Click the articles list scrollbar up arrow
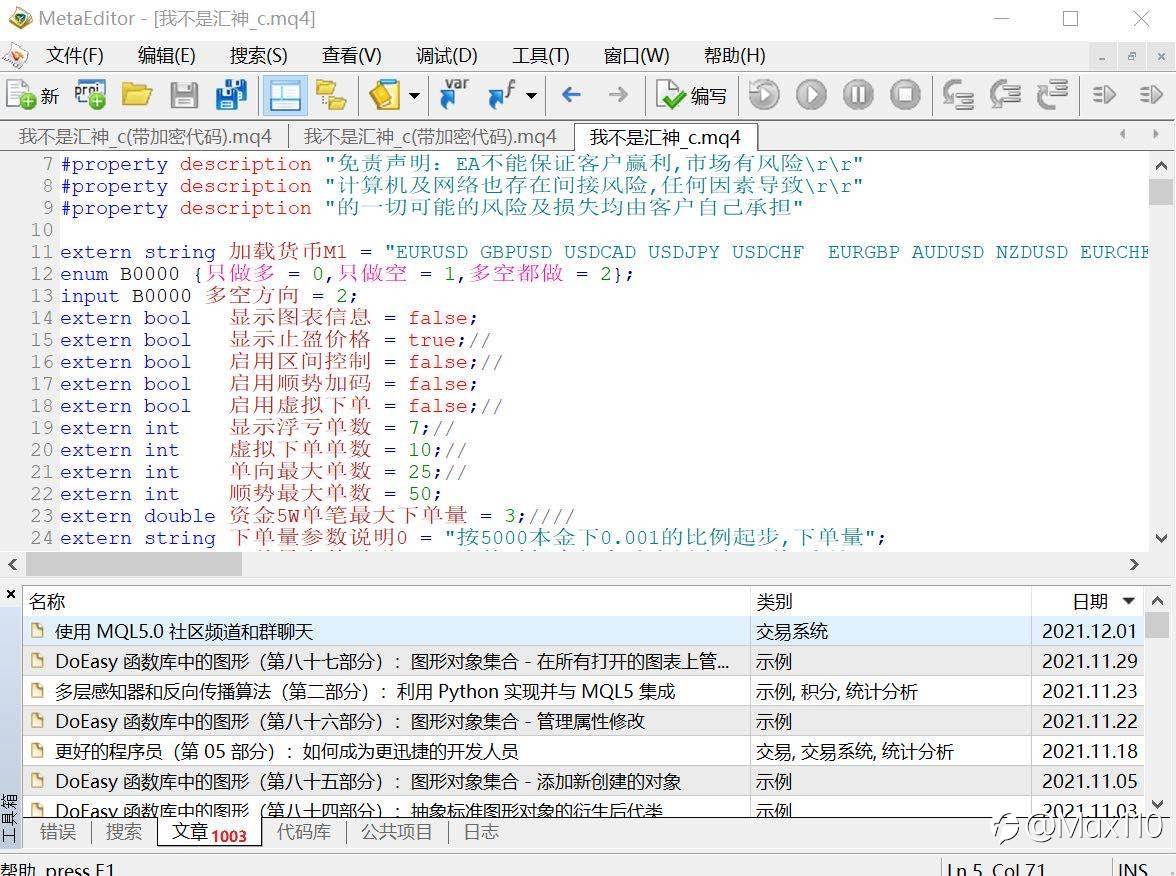Screen dimensions: 1176x876 1157,601
